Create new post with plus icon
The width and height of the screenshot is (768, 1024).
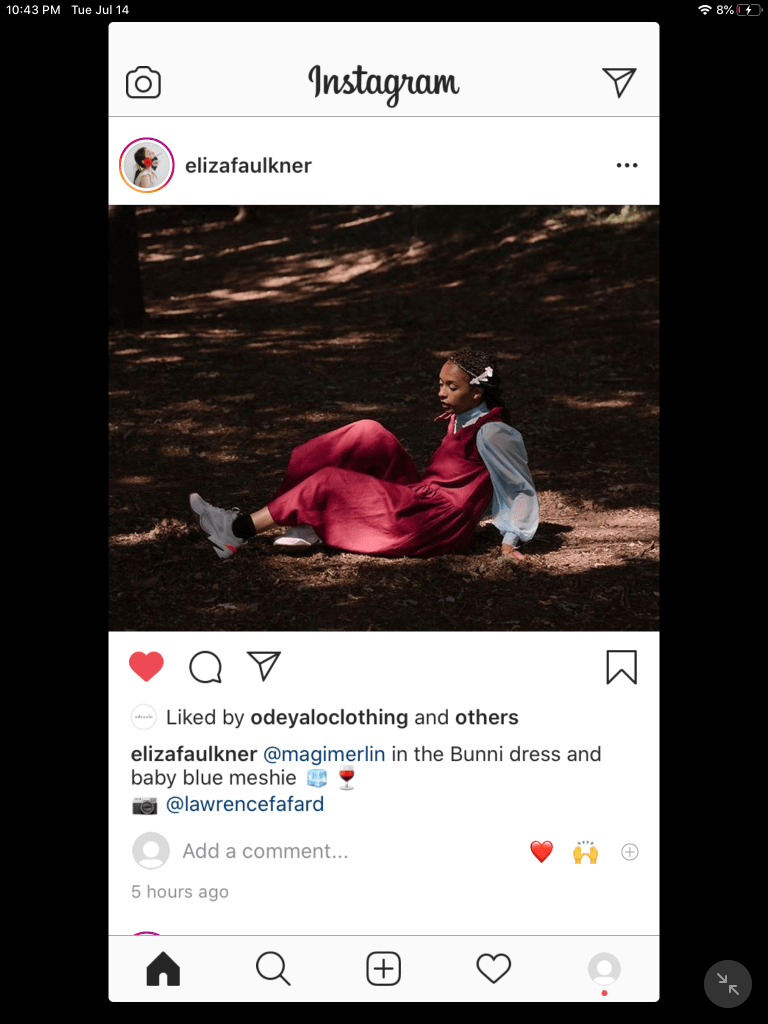click(x=383, y=968)
